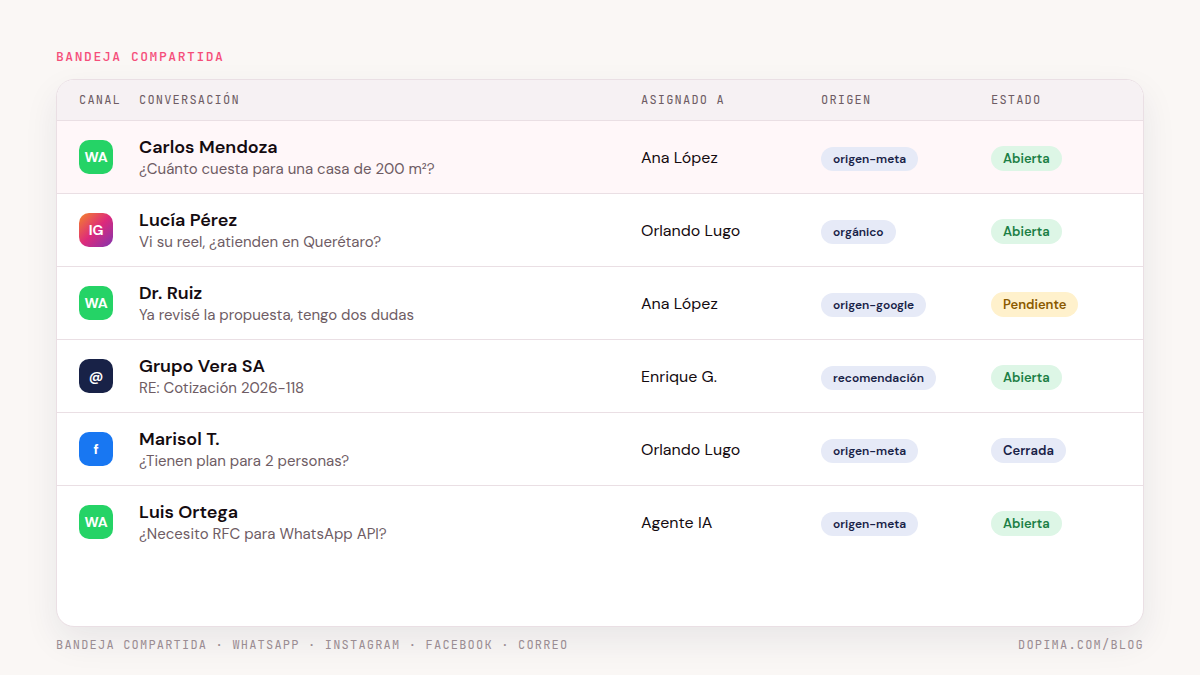Click the origen-meta tag in Luis Ortega's row
The width and height of the screenshot is (1200, 675).
coord(869,523)
